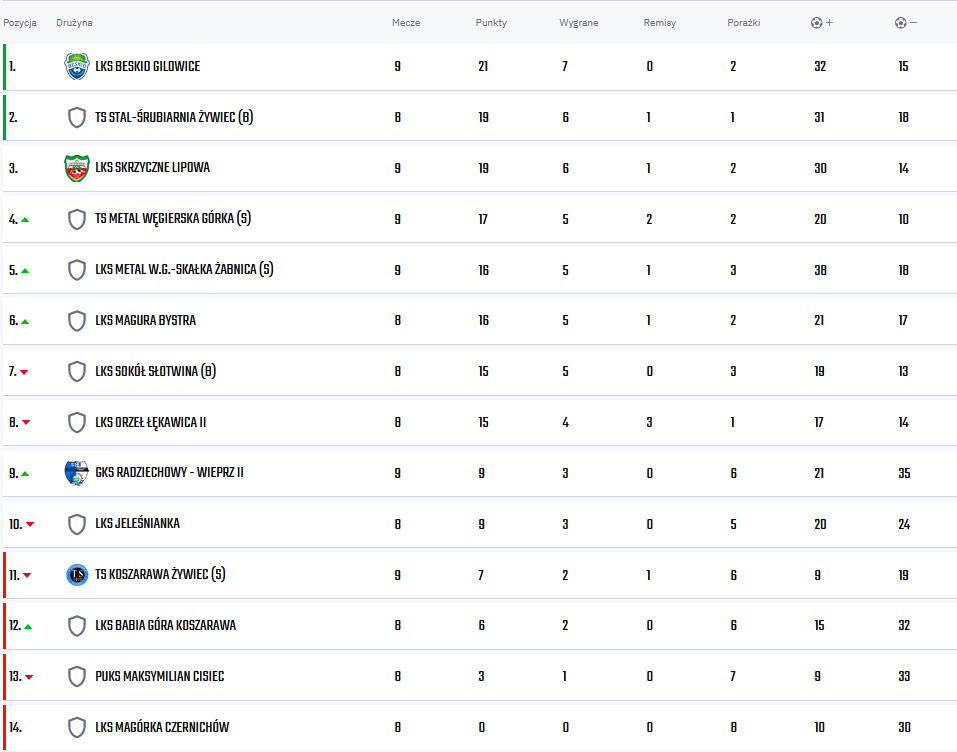The height and width of the screenshot is (752, 957).
Task: Click Skrzyczne Lipowa's 30 goals scored value
Action: point(820,168)
